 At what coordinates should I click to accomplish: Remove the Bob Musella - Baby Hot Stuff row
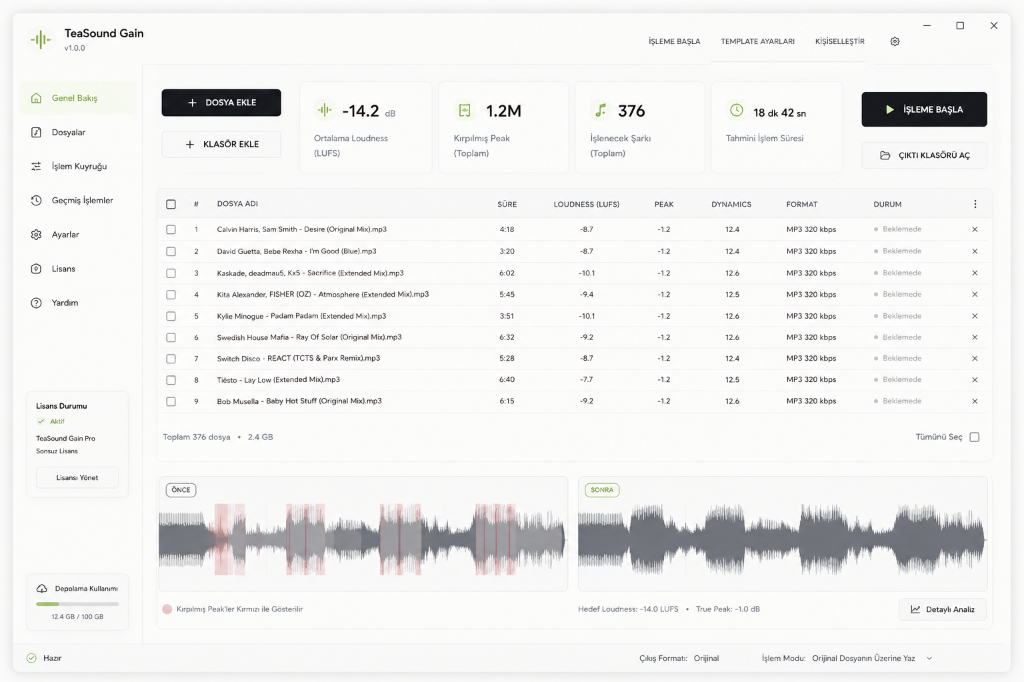(974, 401)
